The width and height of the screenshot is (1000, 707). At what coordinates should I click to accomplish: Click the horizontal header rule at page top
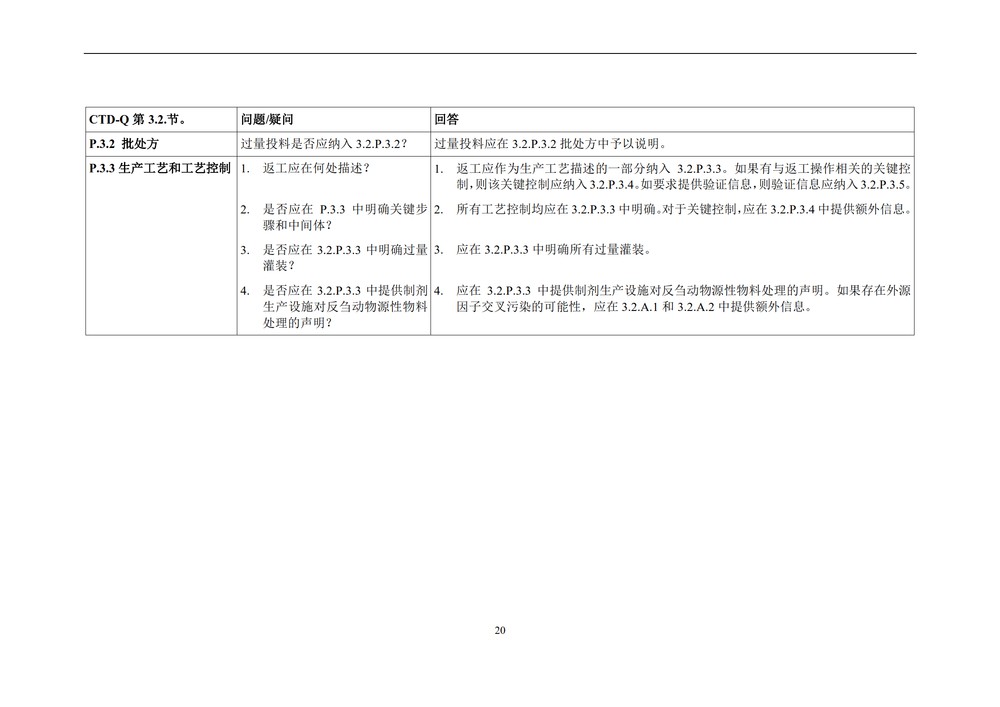(500, 53)
